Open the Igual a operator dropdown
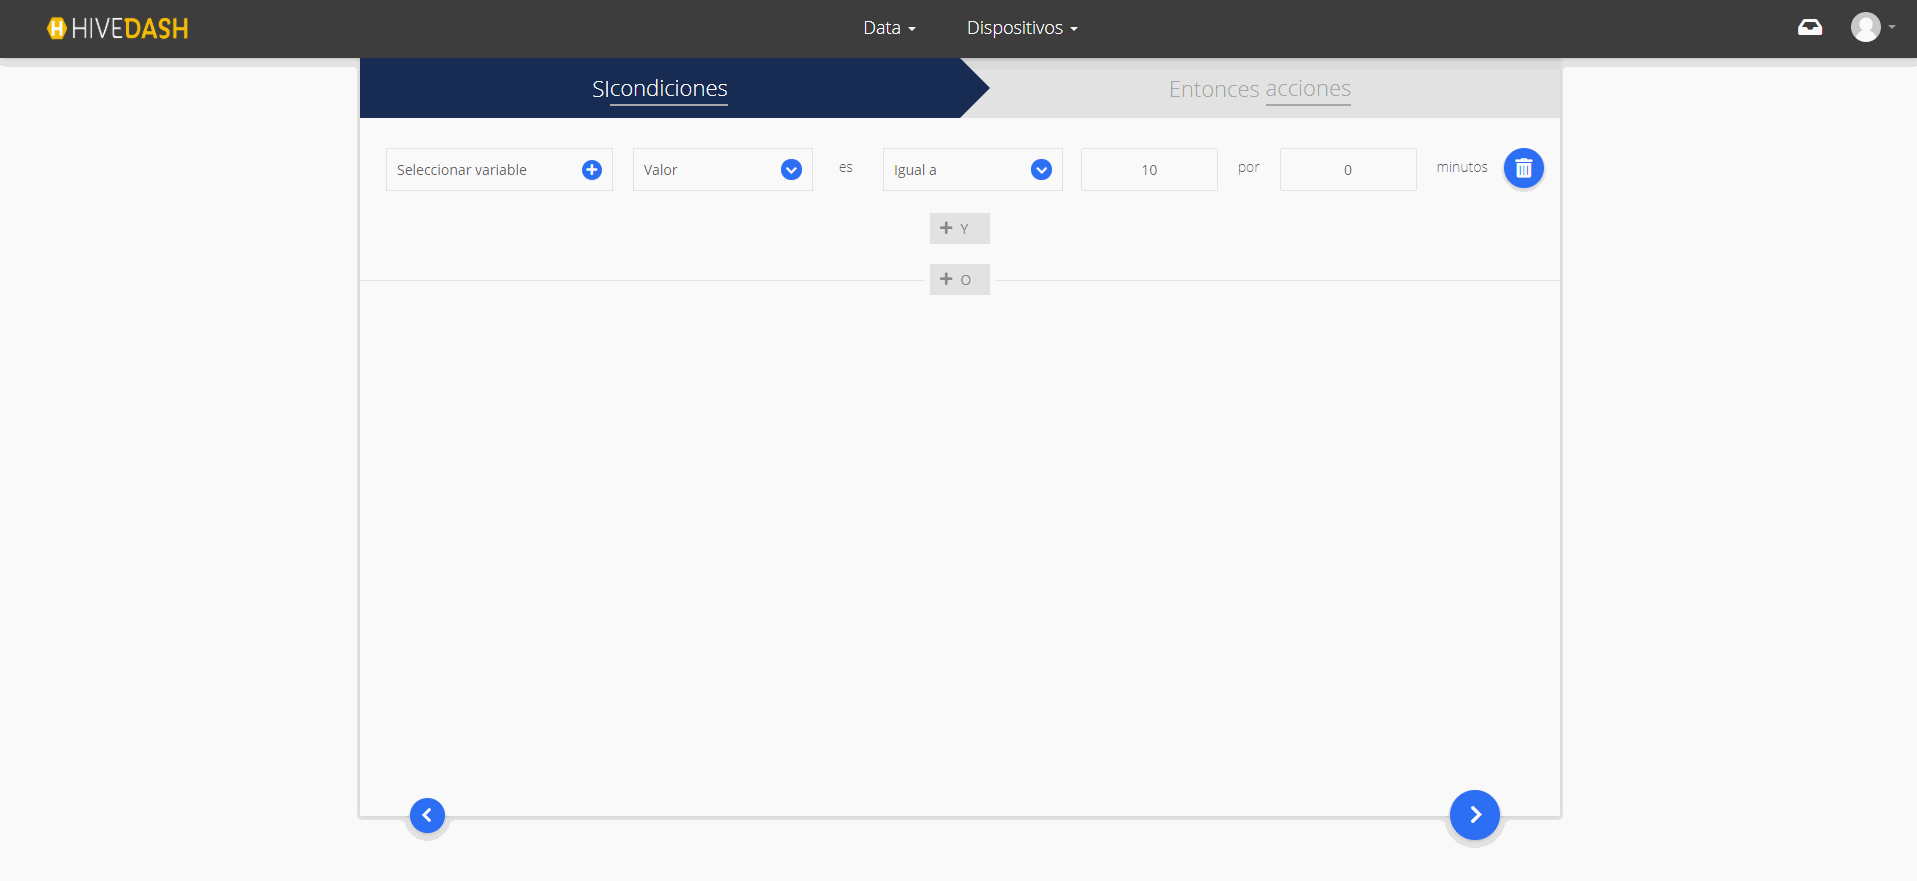 [955, 170]
